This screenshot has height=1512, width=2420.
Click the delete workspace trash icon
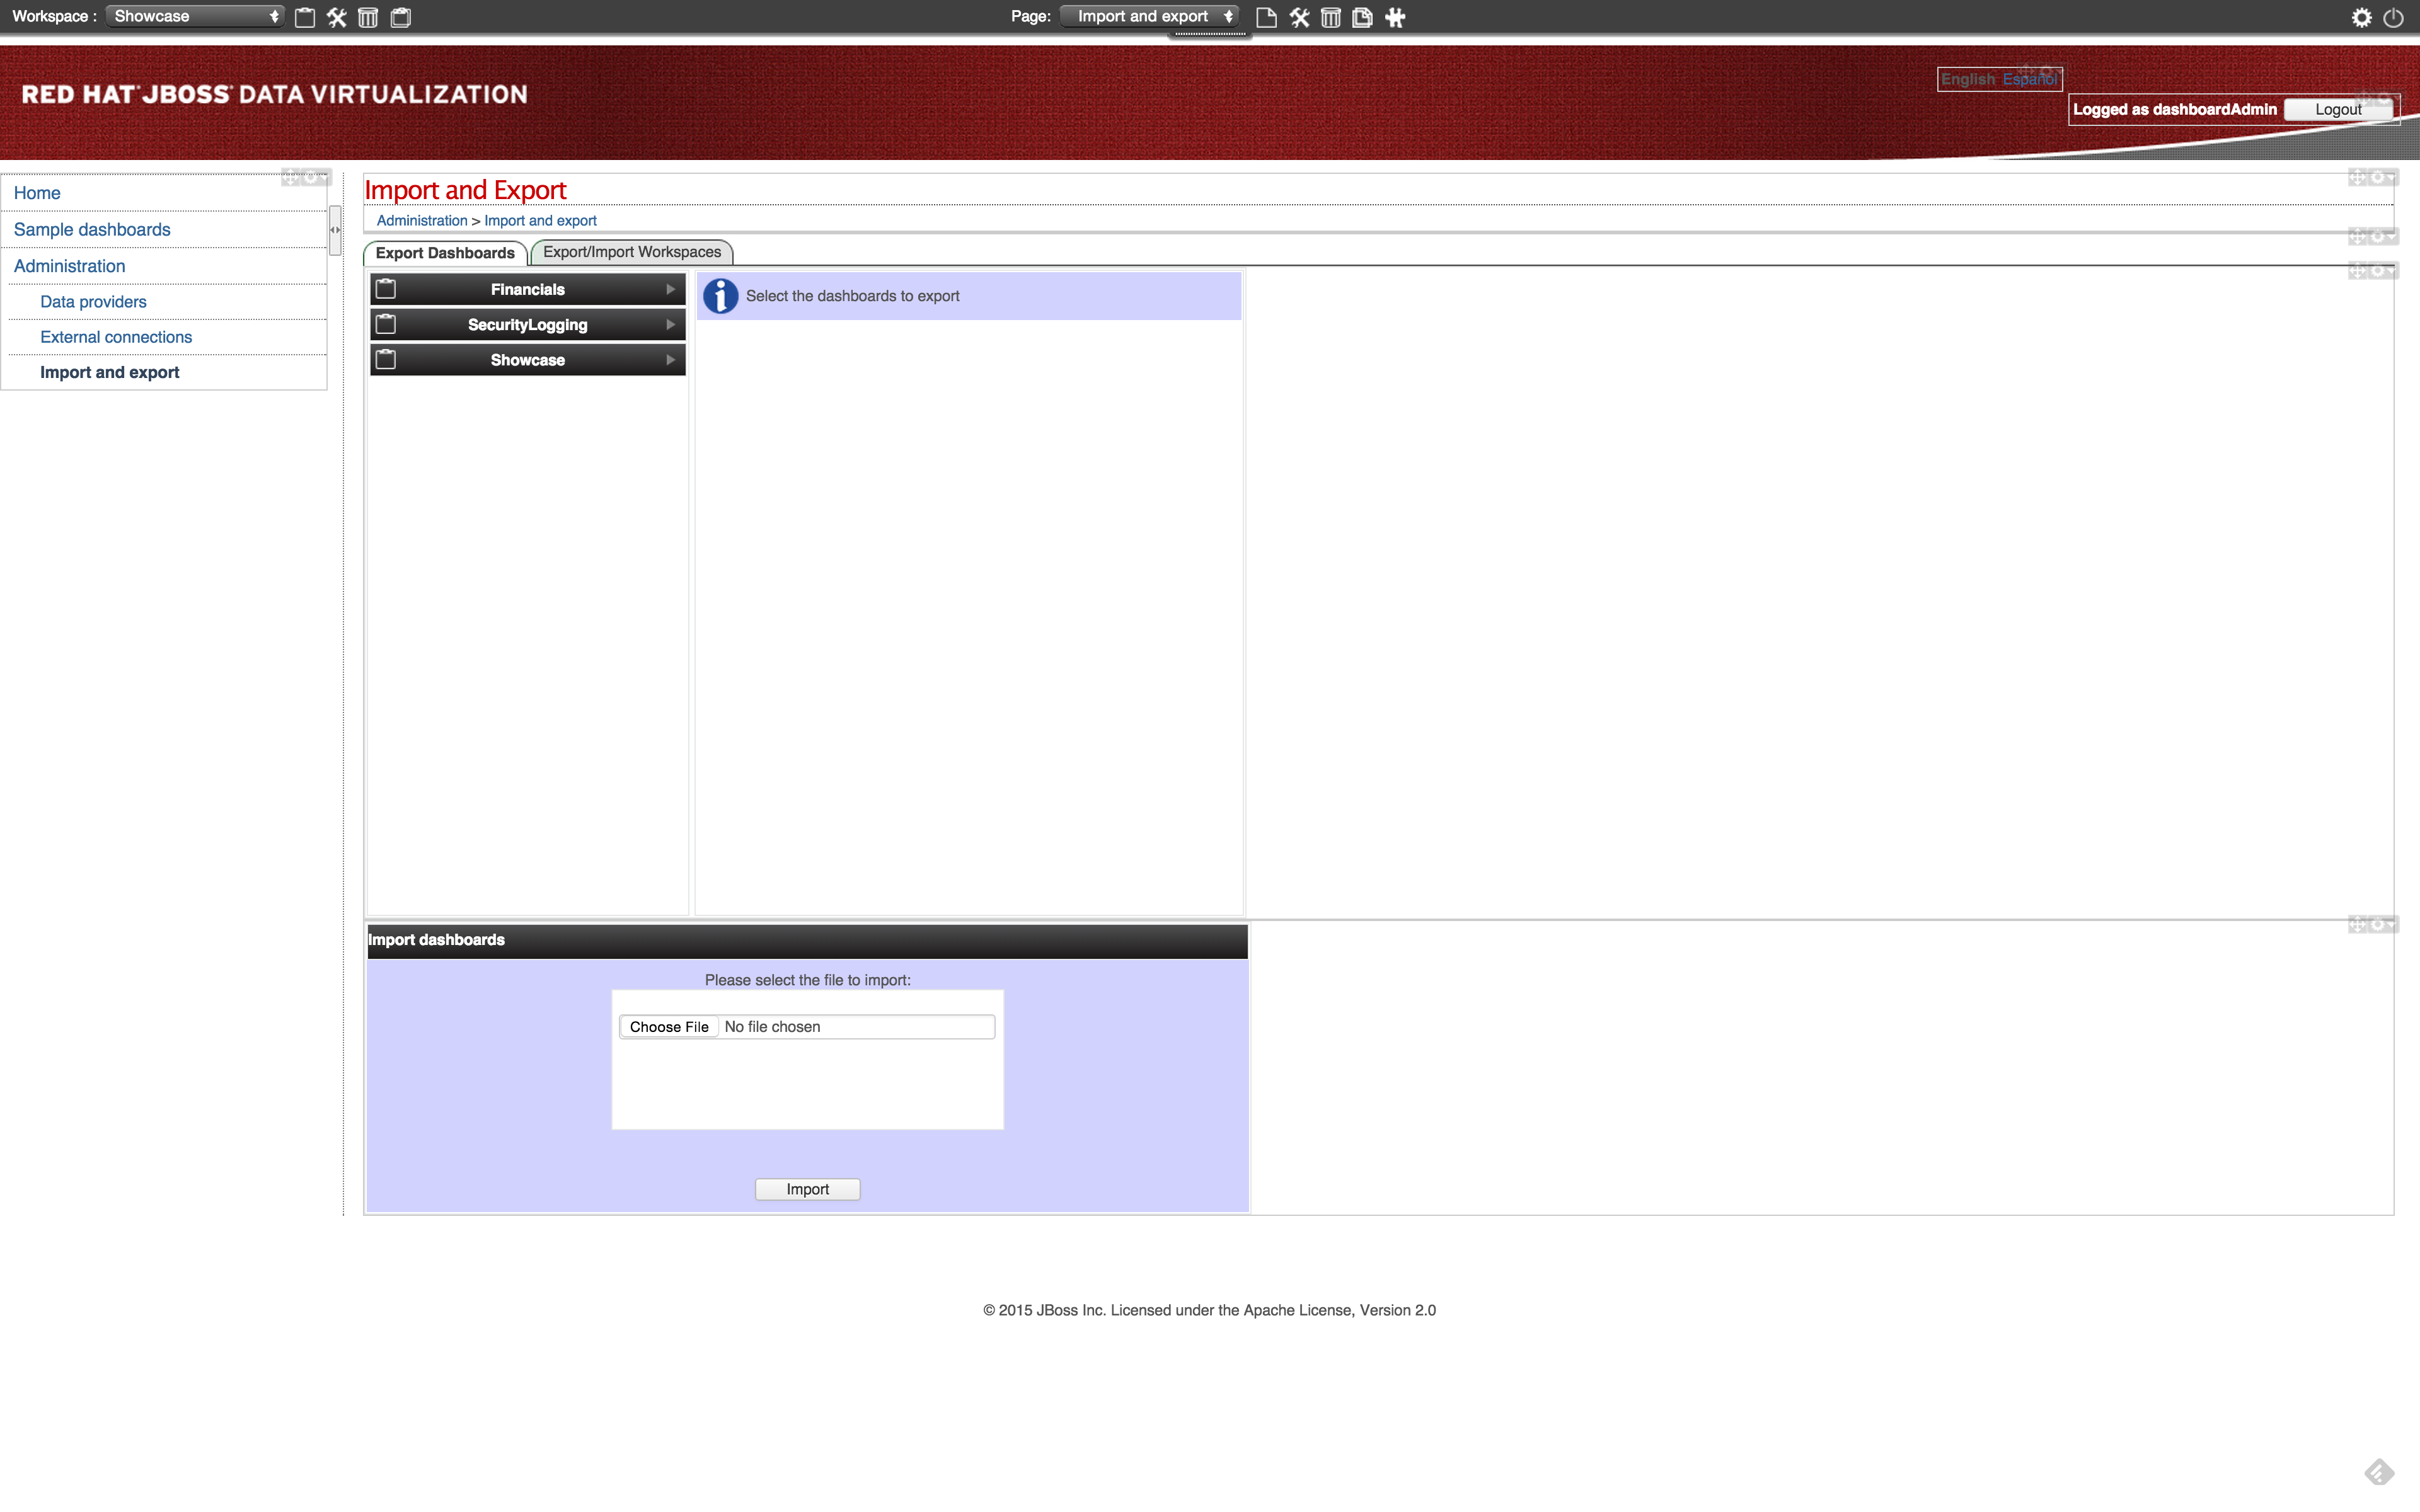tap(368, 17)
